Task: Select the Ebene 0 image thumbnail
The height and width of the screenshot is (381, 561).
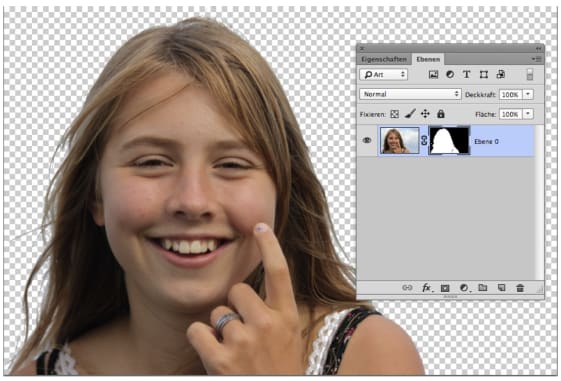Action: click(x=399, y=141)
